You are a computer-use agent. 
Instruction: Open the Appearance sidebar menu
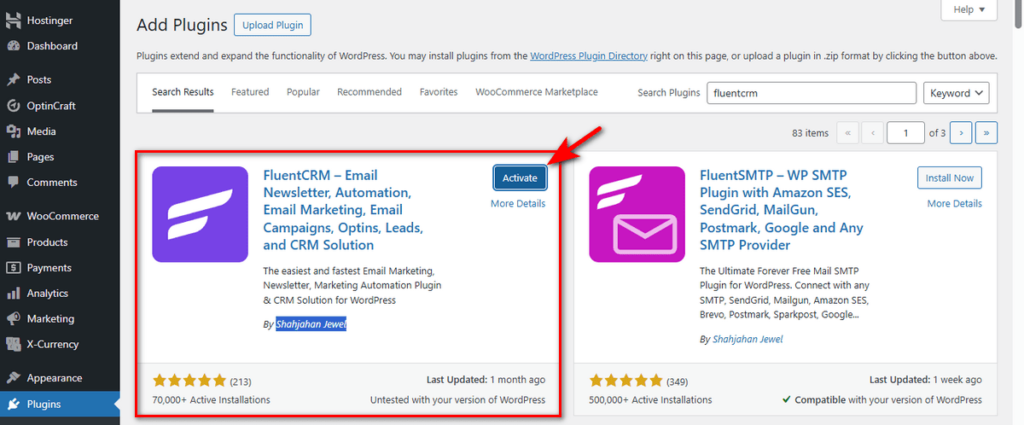point(59,378)
